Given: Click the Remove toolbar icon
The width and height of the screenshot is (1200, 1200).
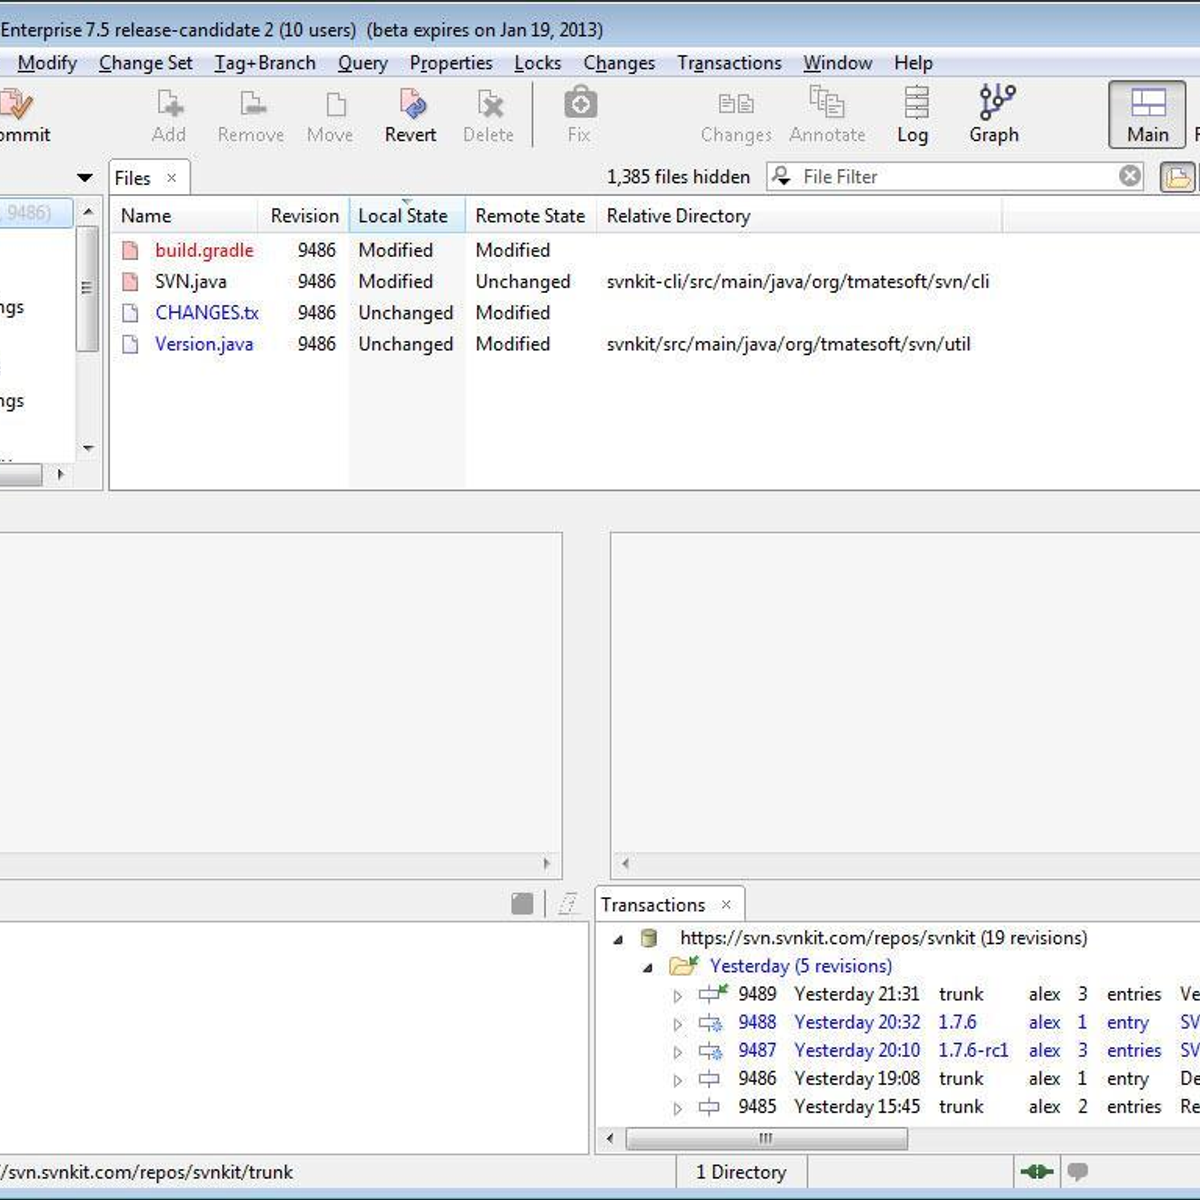Looking at the screenshot, I should 252,103.
